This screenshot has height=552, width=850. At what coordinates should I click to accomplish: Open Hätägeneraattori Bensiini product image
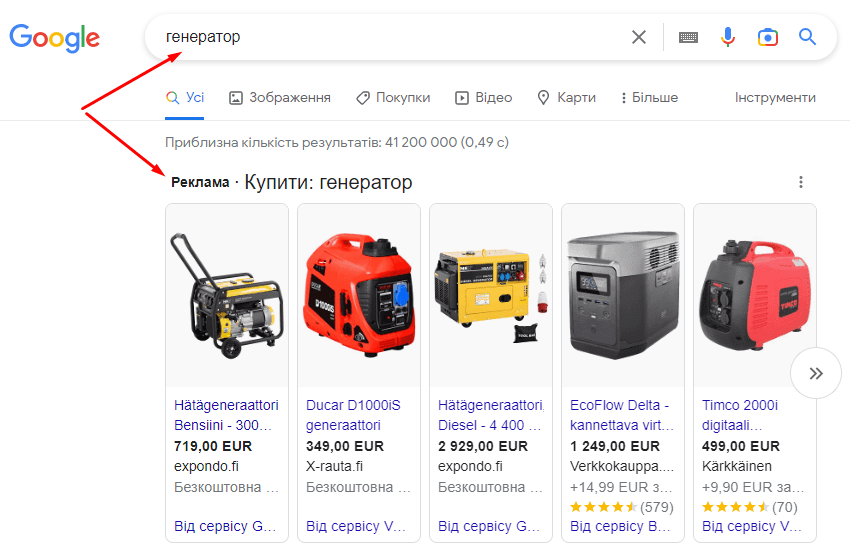(227, 296)
